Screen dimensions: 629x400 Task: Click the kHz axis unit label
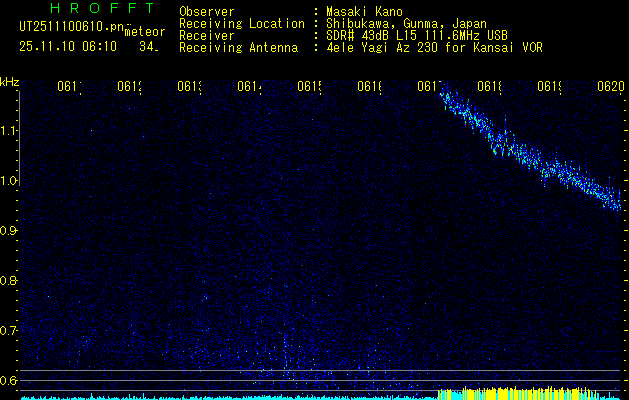(10, 83)
